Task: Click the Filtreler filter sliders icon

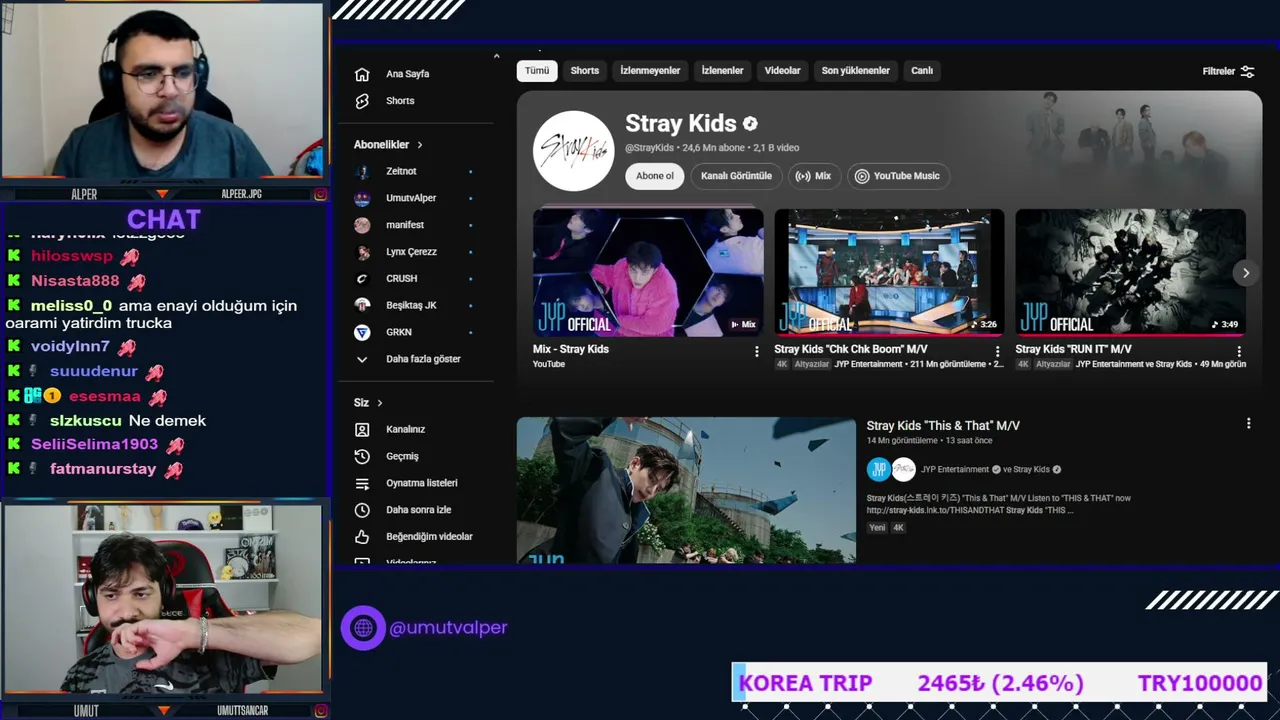Action: click(x=1247, y=71)
